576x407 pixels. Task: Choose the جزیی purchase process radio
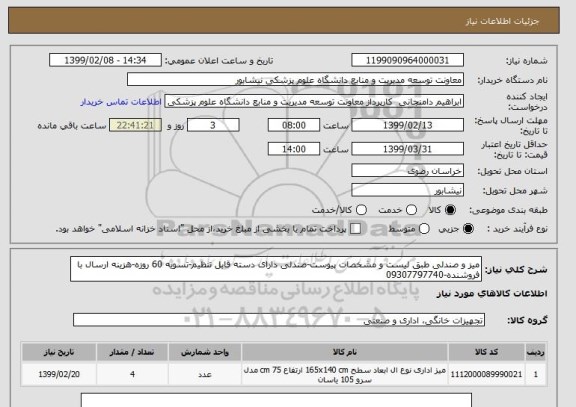pyautogui.click(x=468, y=229)
